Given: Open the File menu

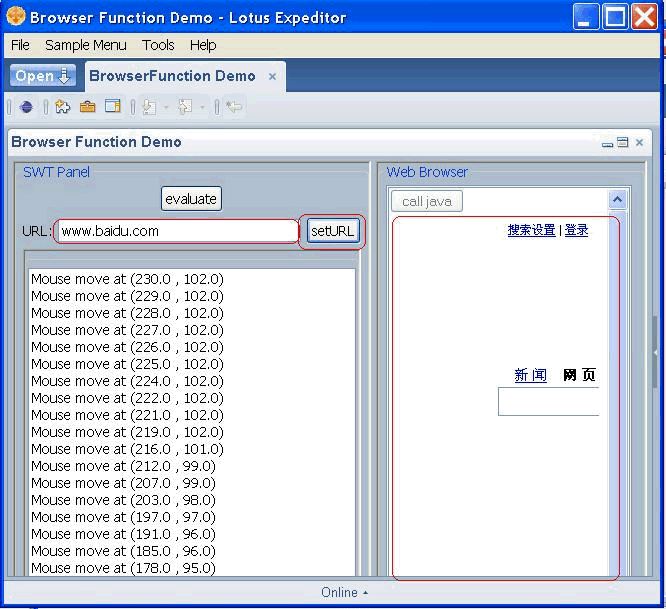Looking at the screenshot, I should point(20,45).
